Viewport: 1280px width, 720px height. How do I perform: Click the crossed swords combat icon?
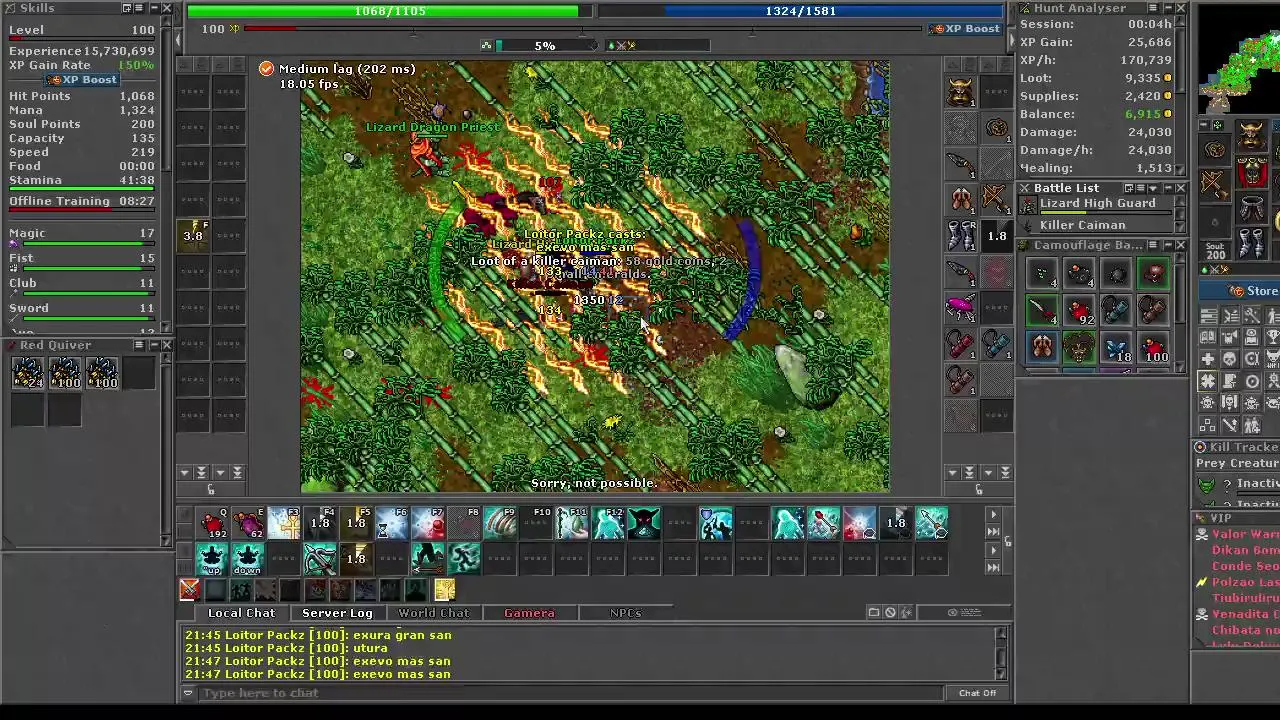tap(189, 590)
